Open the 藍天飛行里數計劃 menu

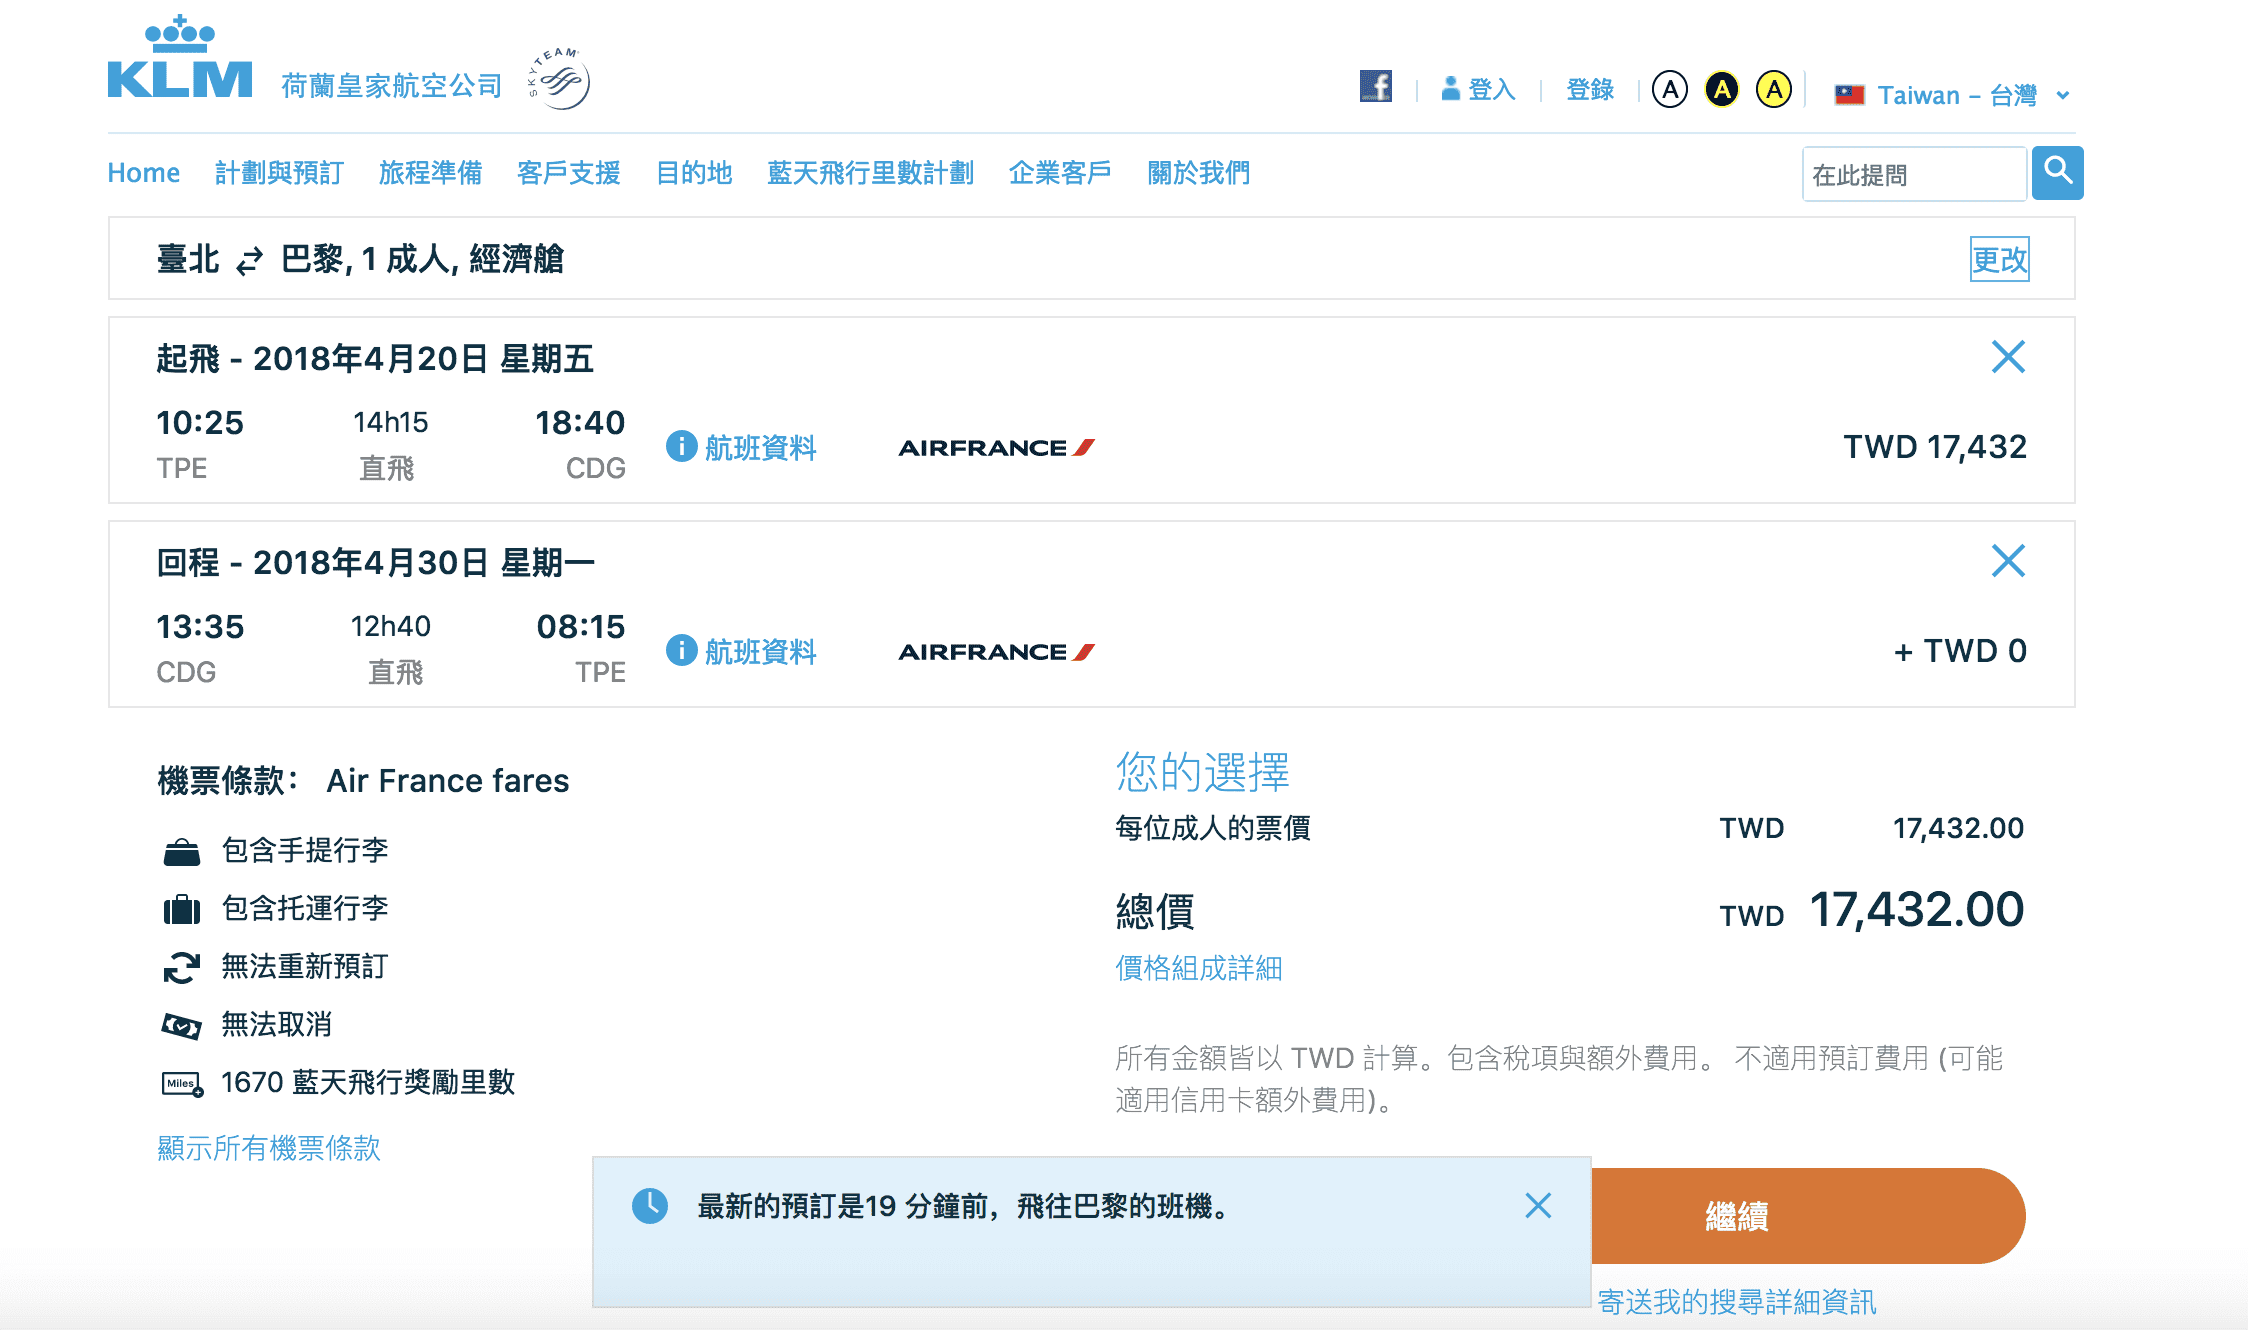tap(870, 173)
